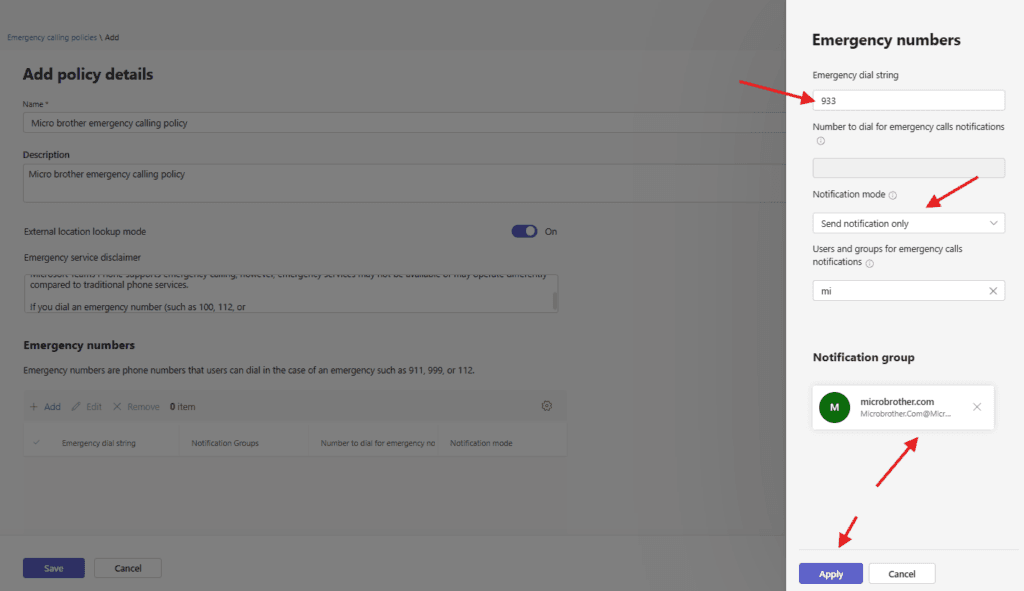Click info icon beside Notification mode label
1024x591 pixels.
click(x=893, y=195)
